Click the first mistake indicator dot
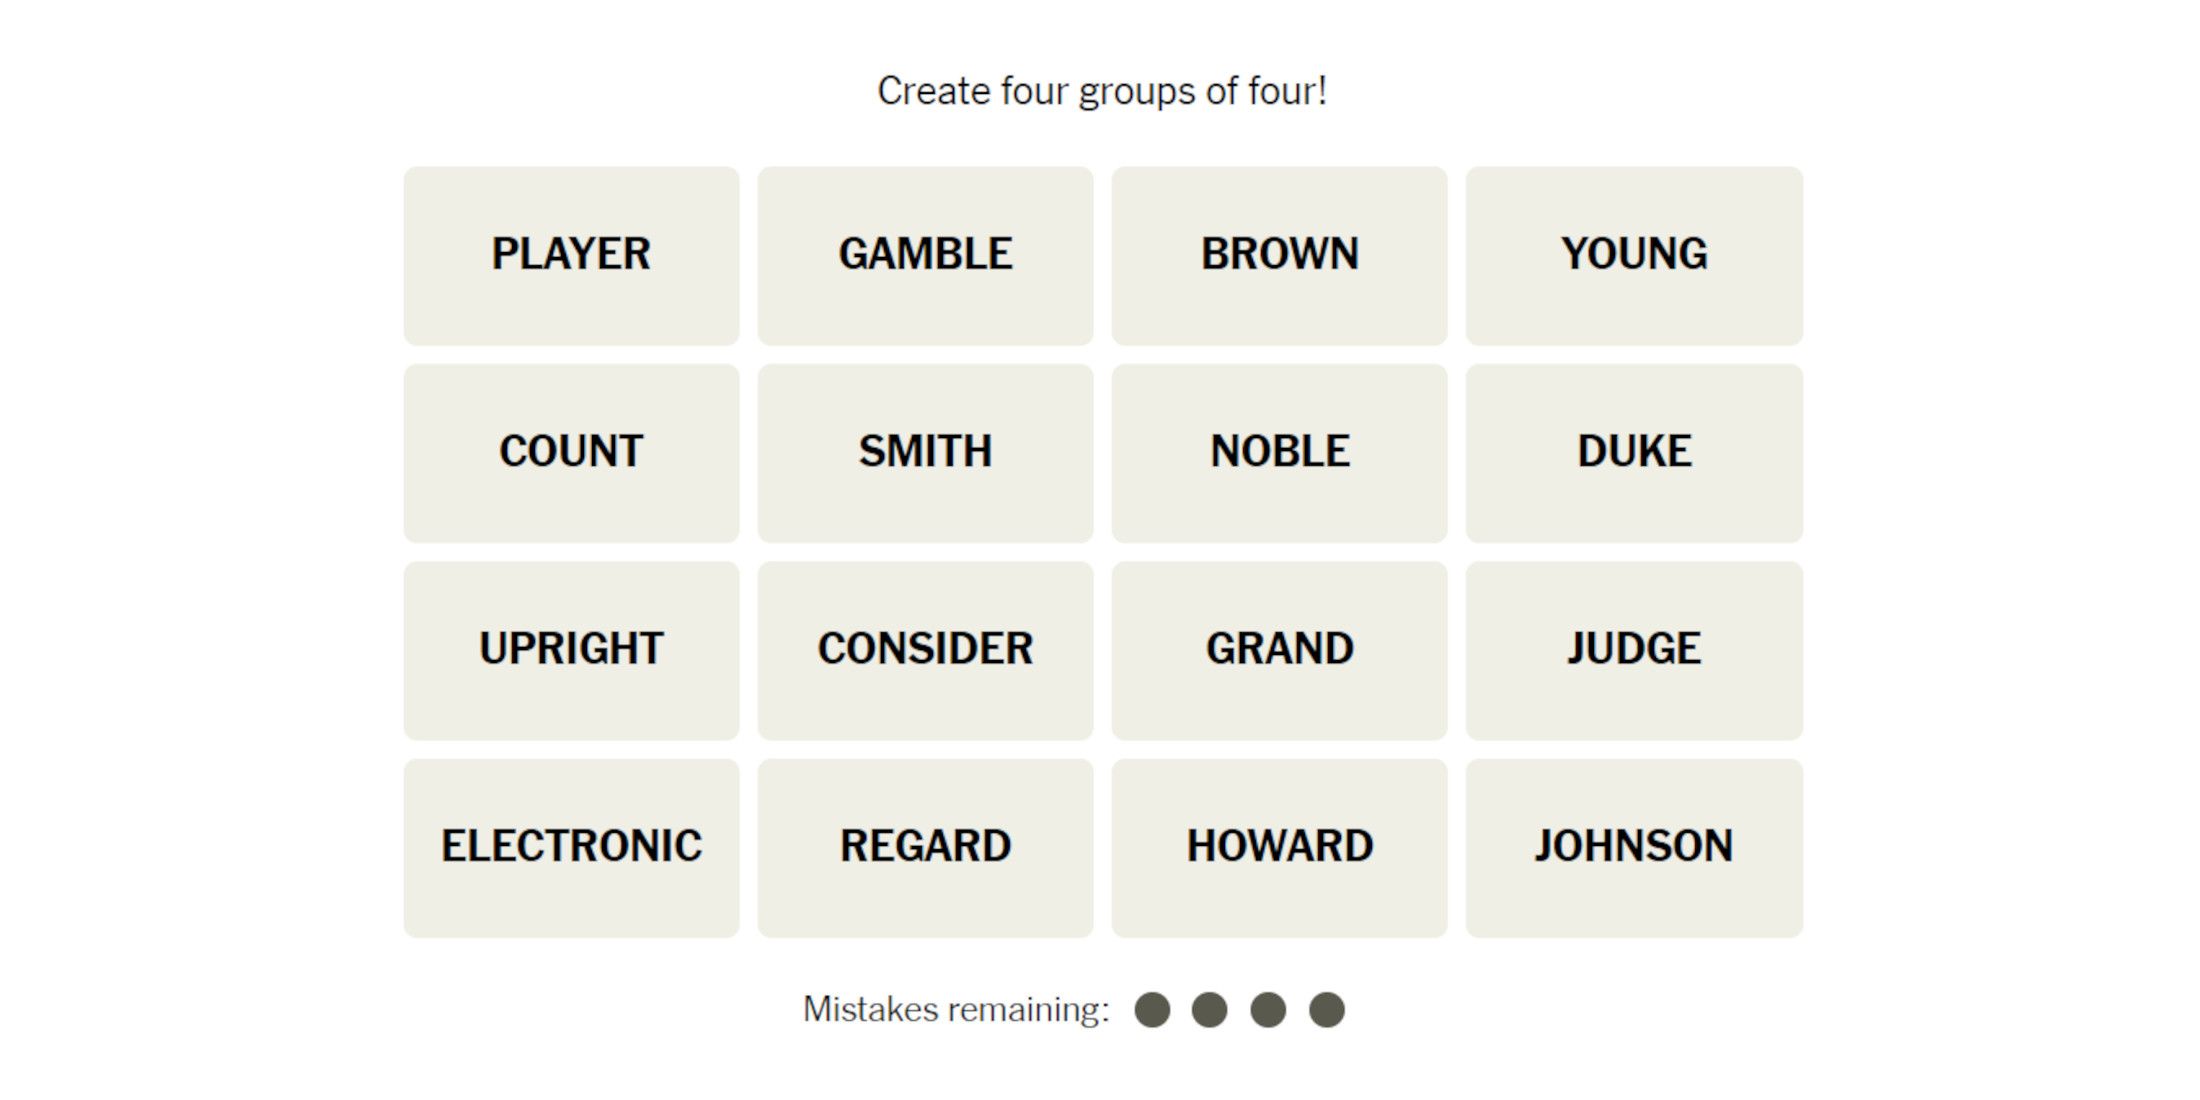 click(1153, 1010)
